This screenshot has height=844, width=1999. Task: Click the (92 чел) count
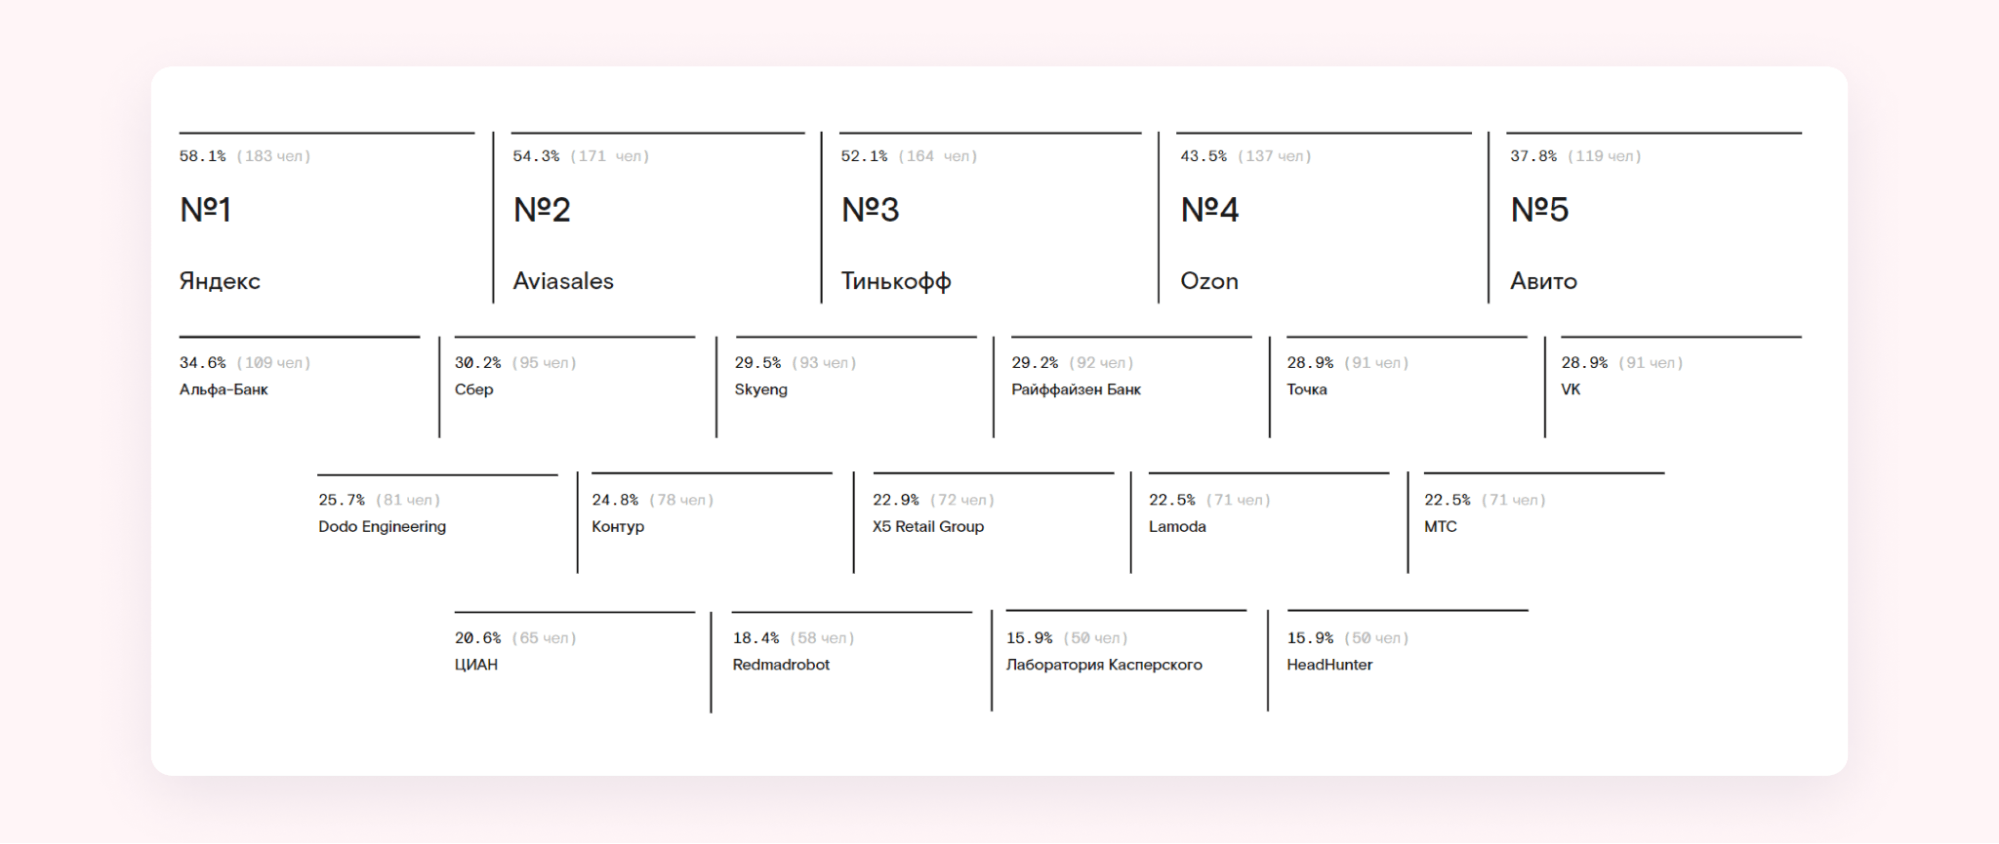coord(1101,363)
